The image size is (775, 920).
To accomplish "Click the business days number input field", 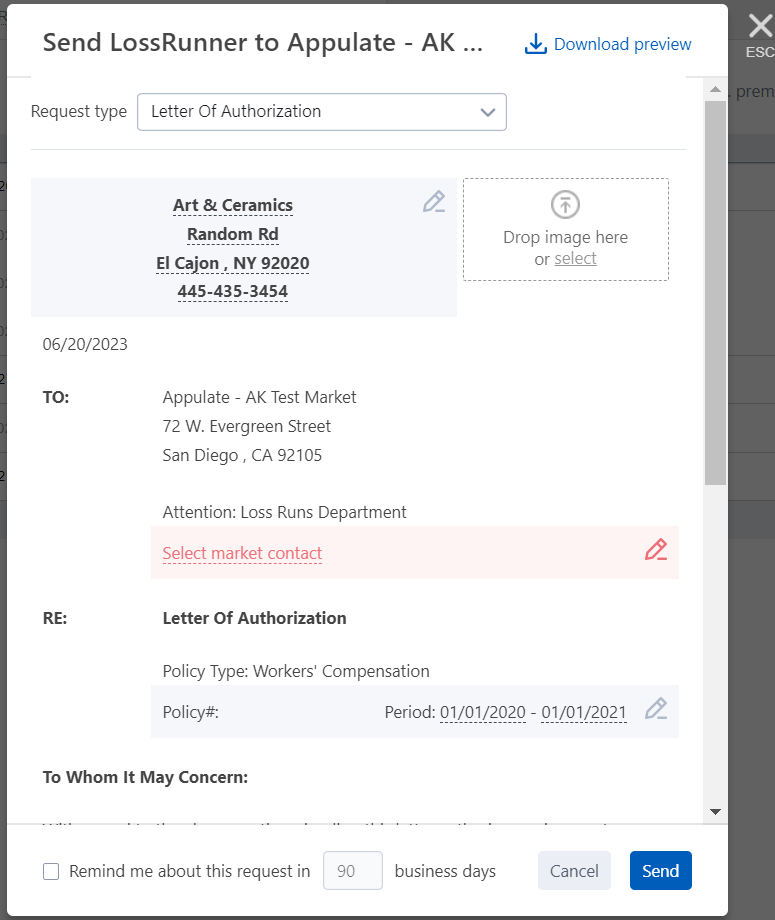I will tap(352, 871).
